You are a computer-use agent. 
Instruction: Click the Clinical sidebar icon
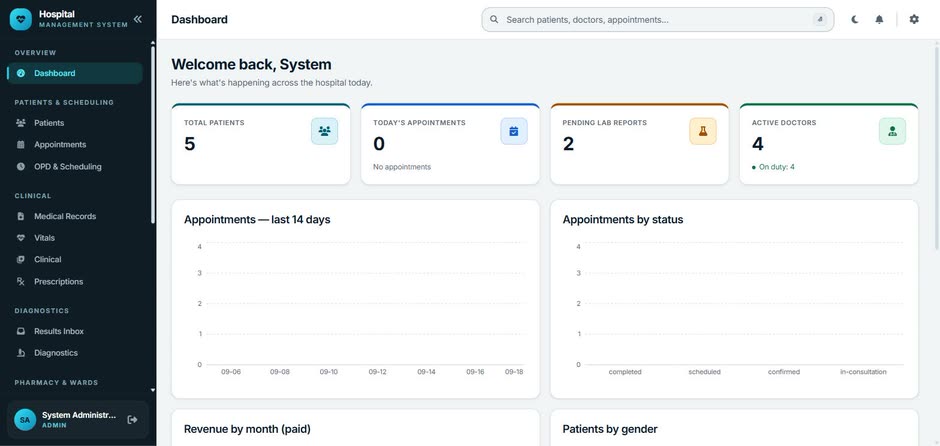point(21,260)
